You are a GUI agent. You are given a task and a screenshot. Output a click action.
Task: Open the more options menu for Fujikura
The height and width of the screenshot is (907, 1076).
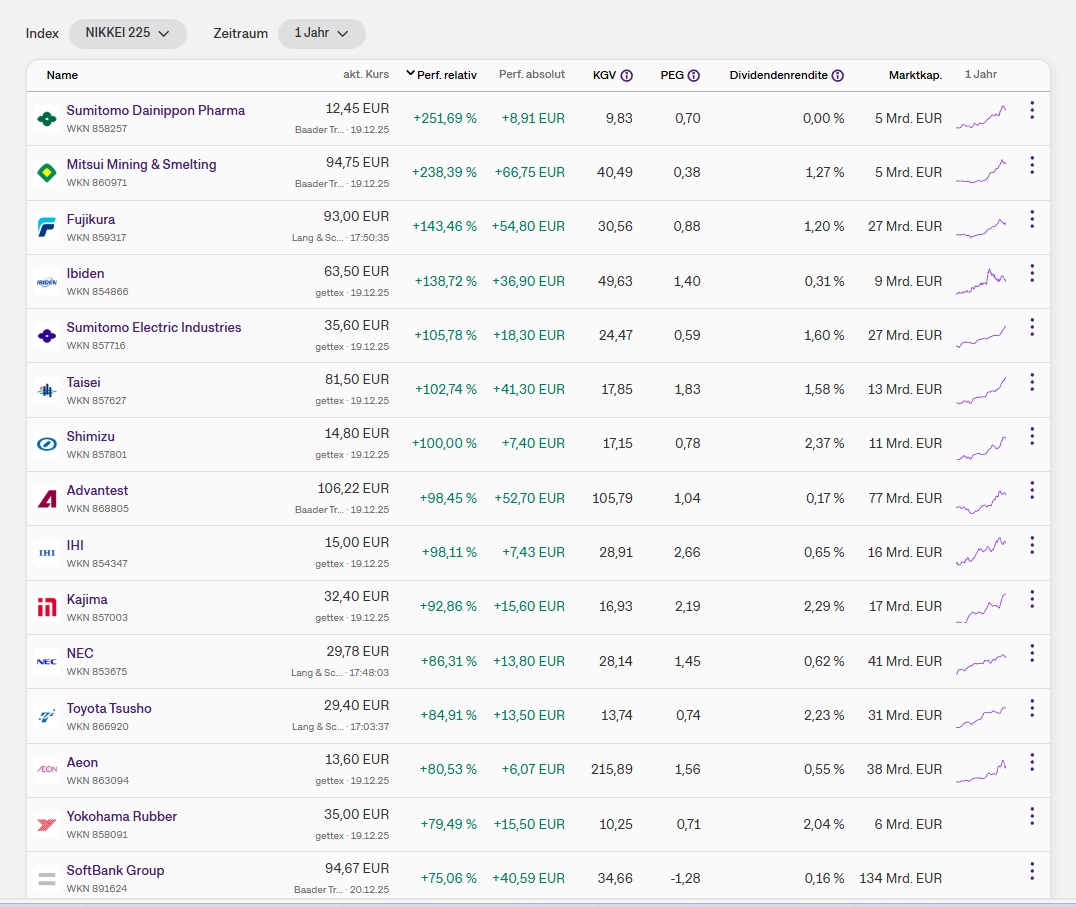tap(1032, 219)
